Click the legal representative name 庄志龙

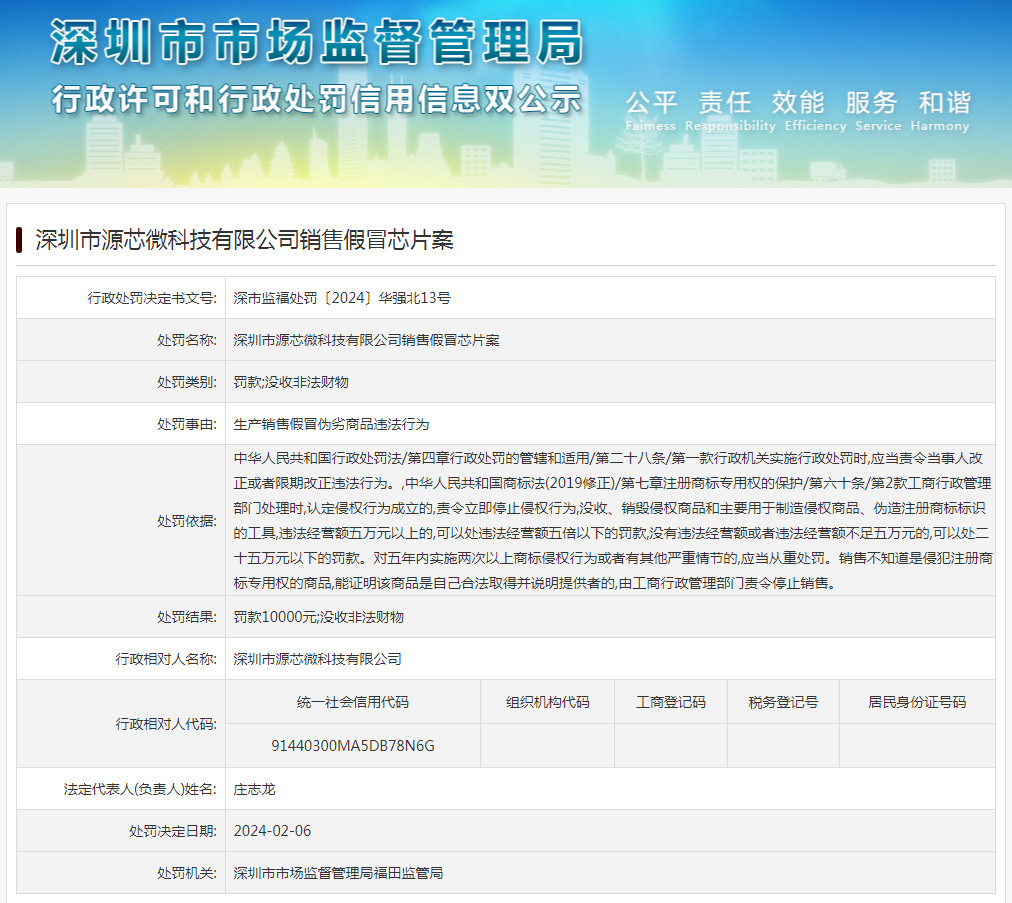[x=255, y=789]
